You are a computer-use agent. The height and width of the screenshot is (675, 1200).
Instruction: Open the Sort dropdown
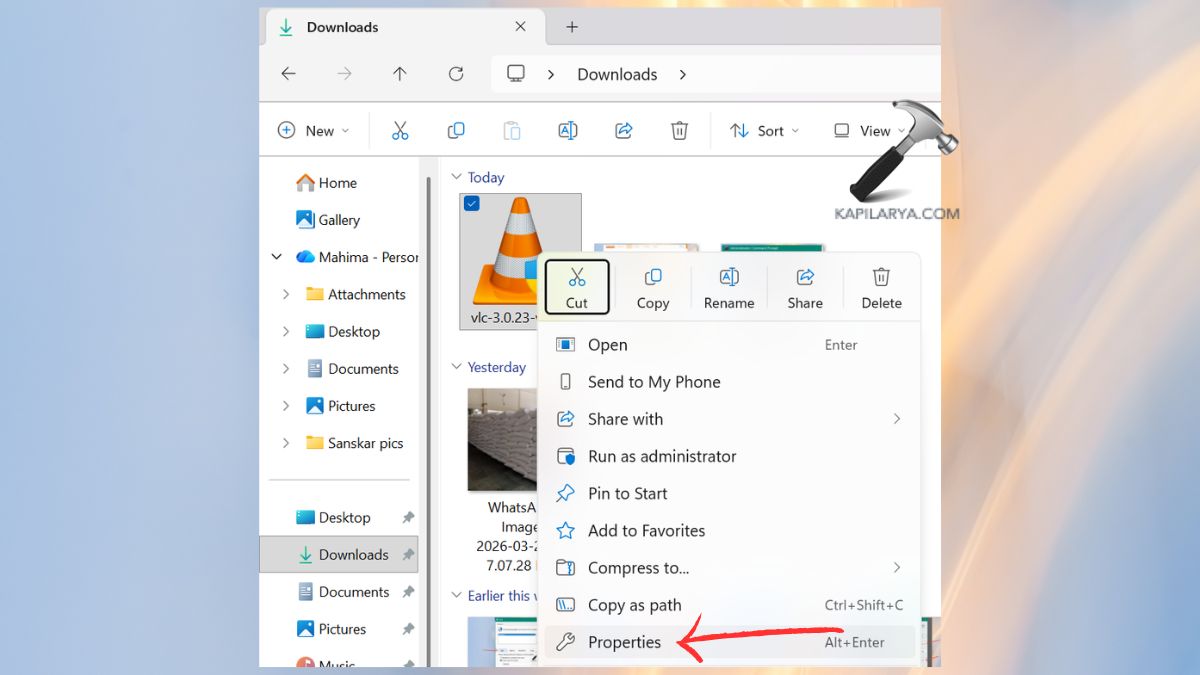tap(763, 130)
